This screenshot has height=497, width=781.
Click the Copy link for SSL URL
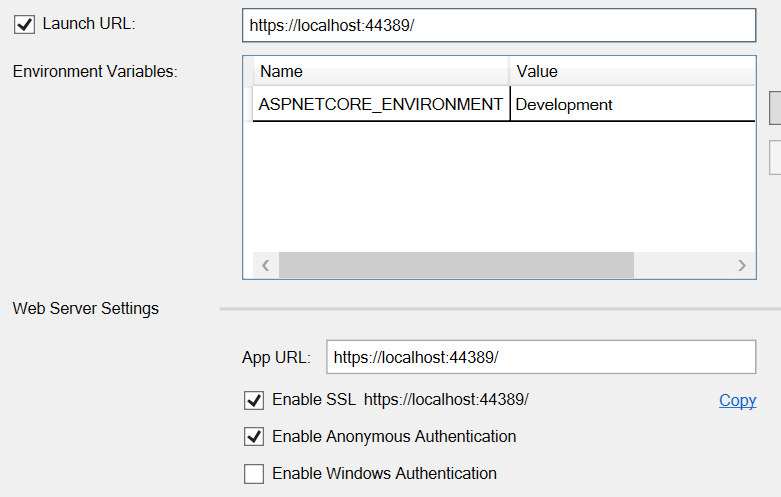(x=737, y=400)
